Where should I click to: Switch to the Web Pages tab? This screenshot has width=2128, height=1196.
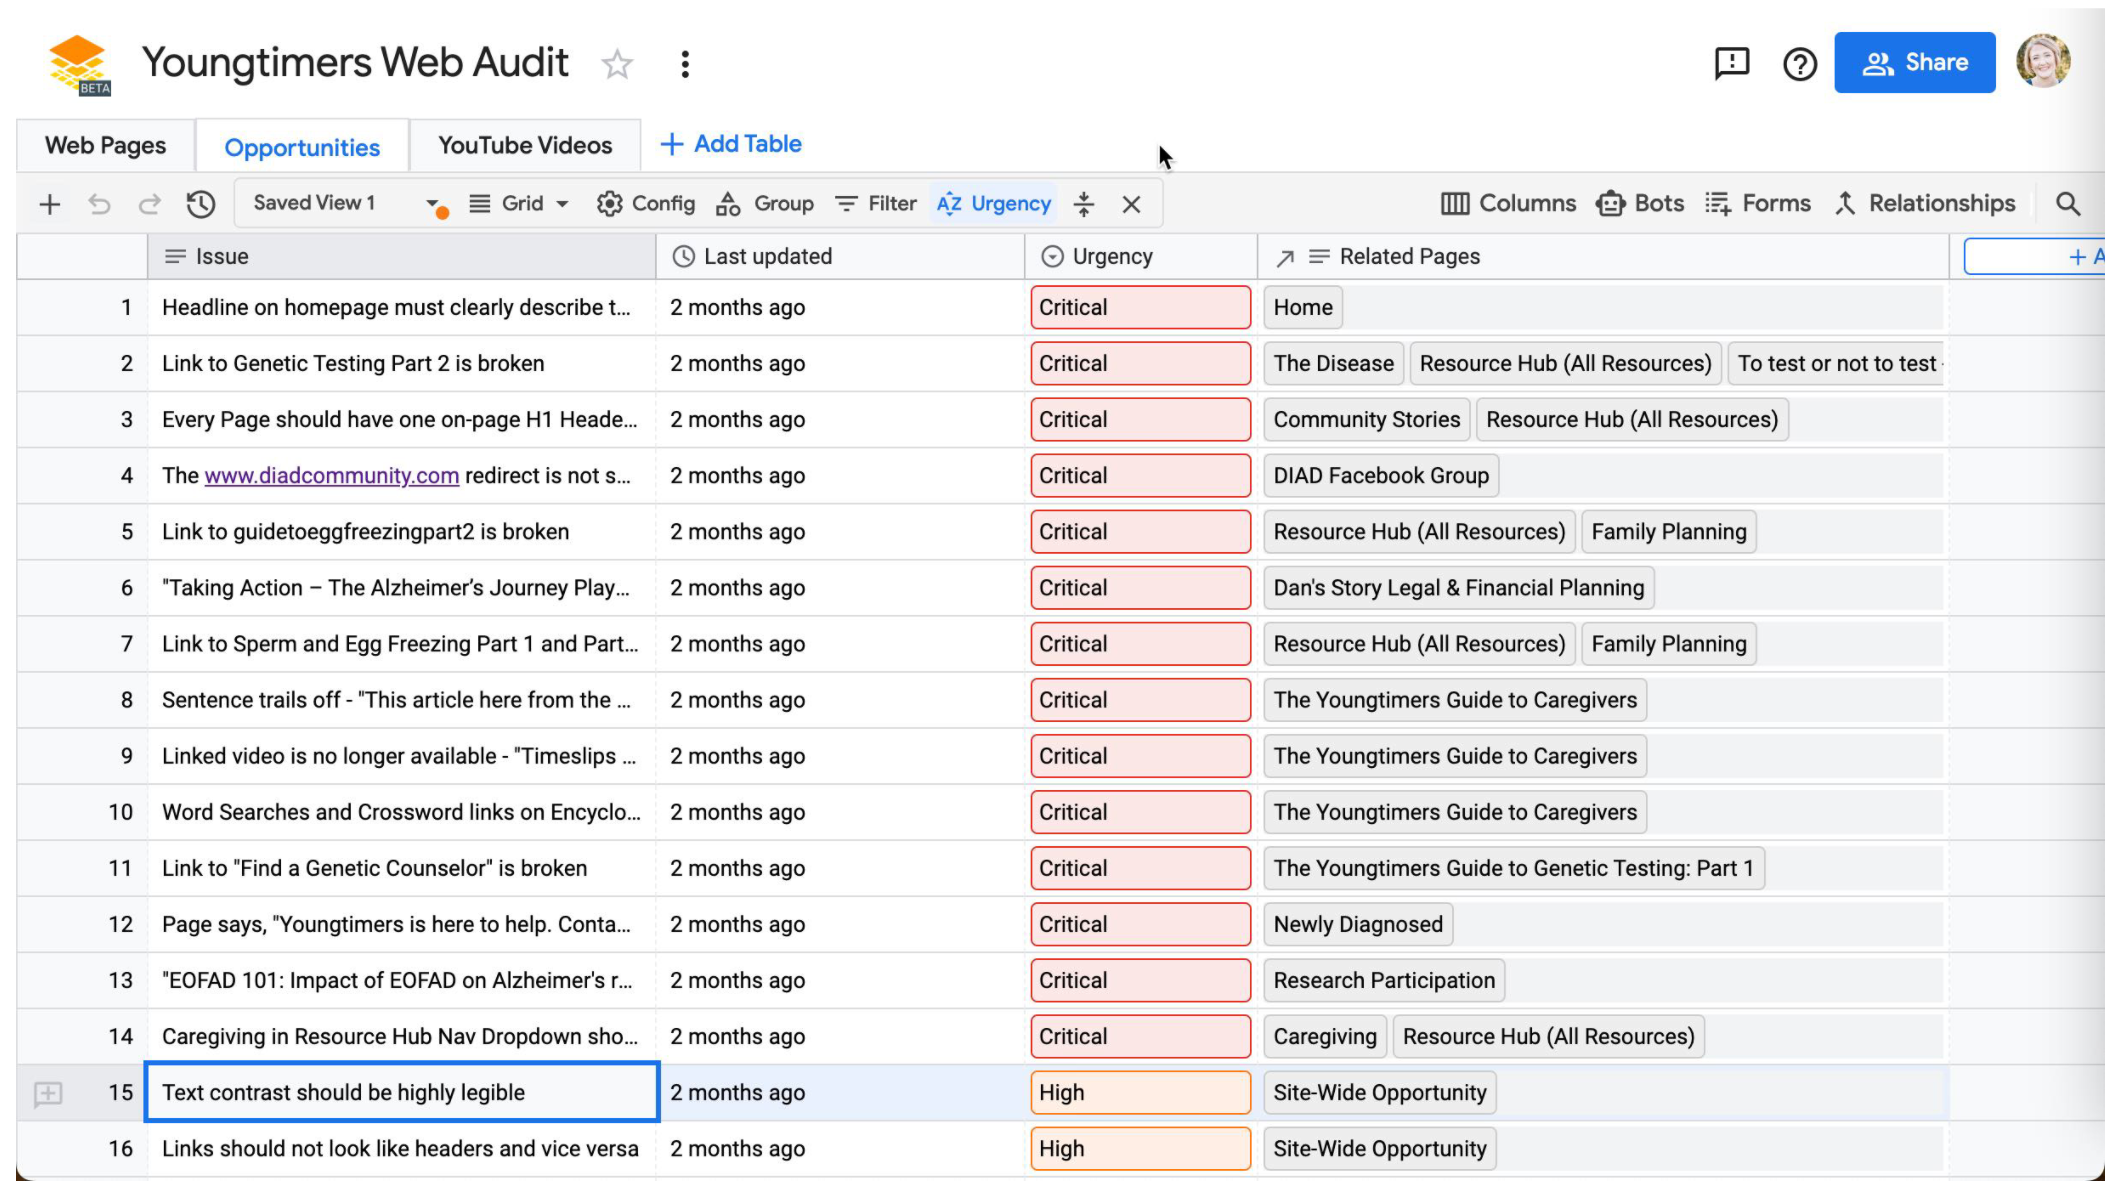105,146
